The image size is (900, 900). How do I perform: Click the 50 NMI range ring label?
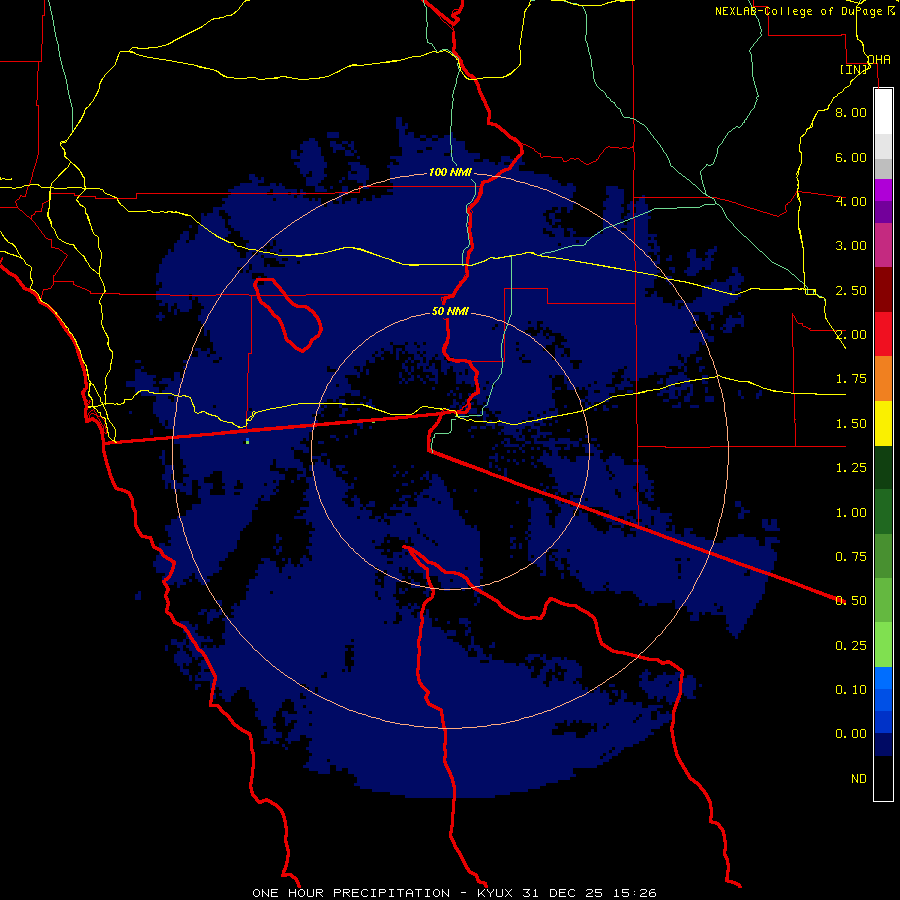[450, 312]
